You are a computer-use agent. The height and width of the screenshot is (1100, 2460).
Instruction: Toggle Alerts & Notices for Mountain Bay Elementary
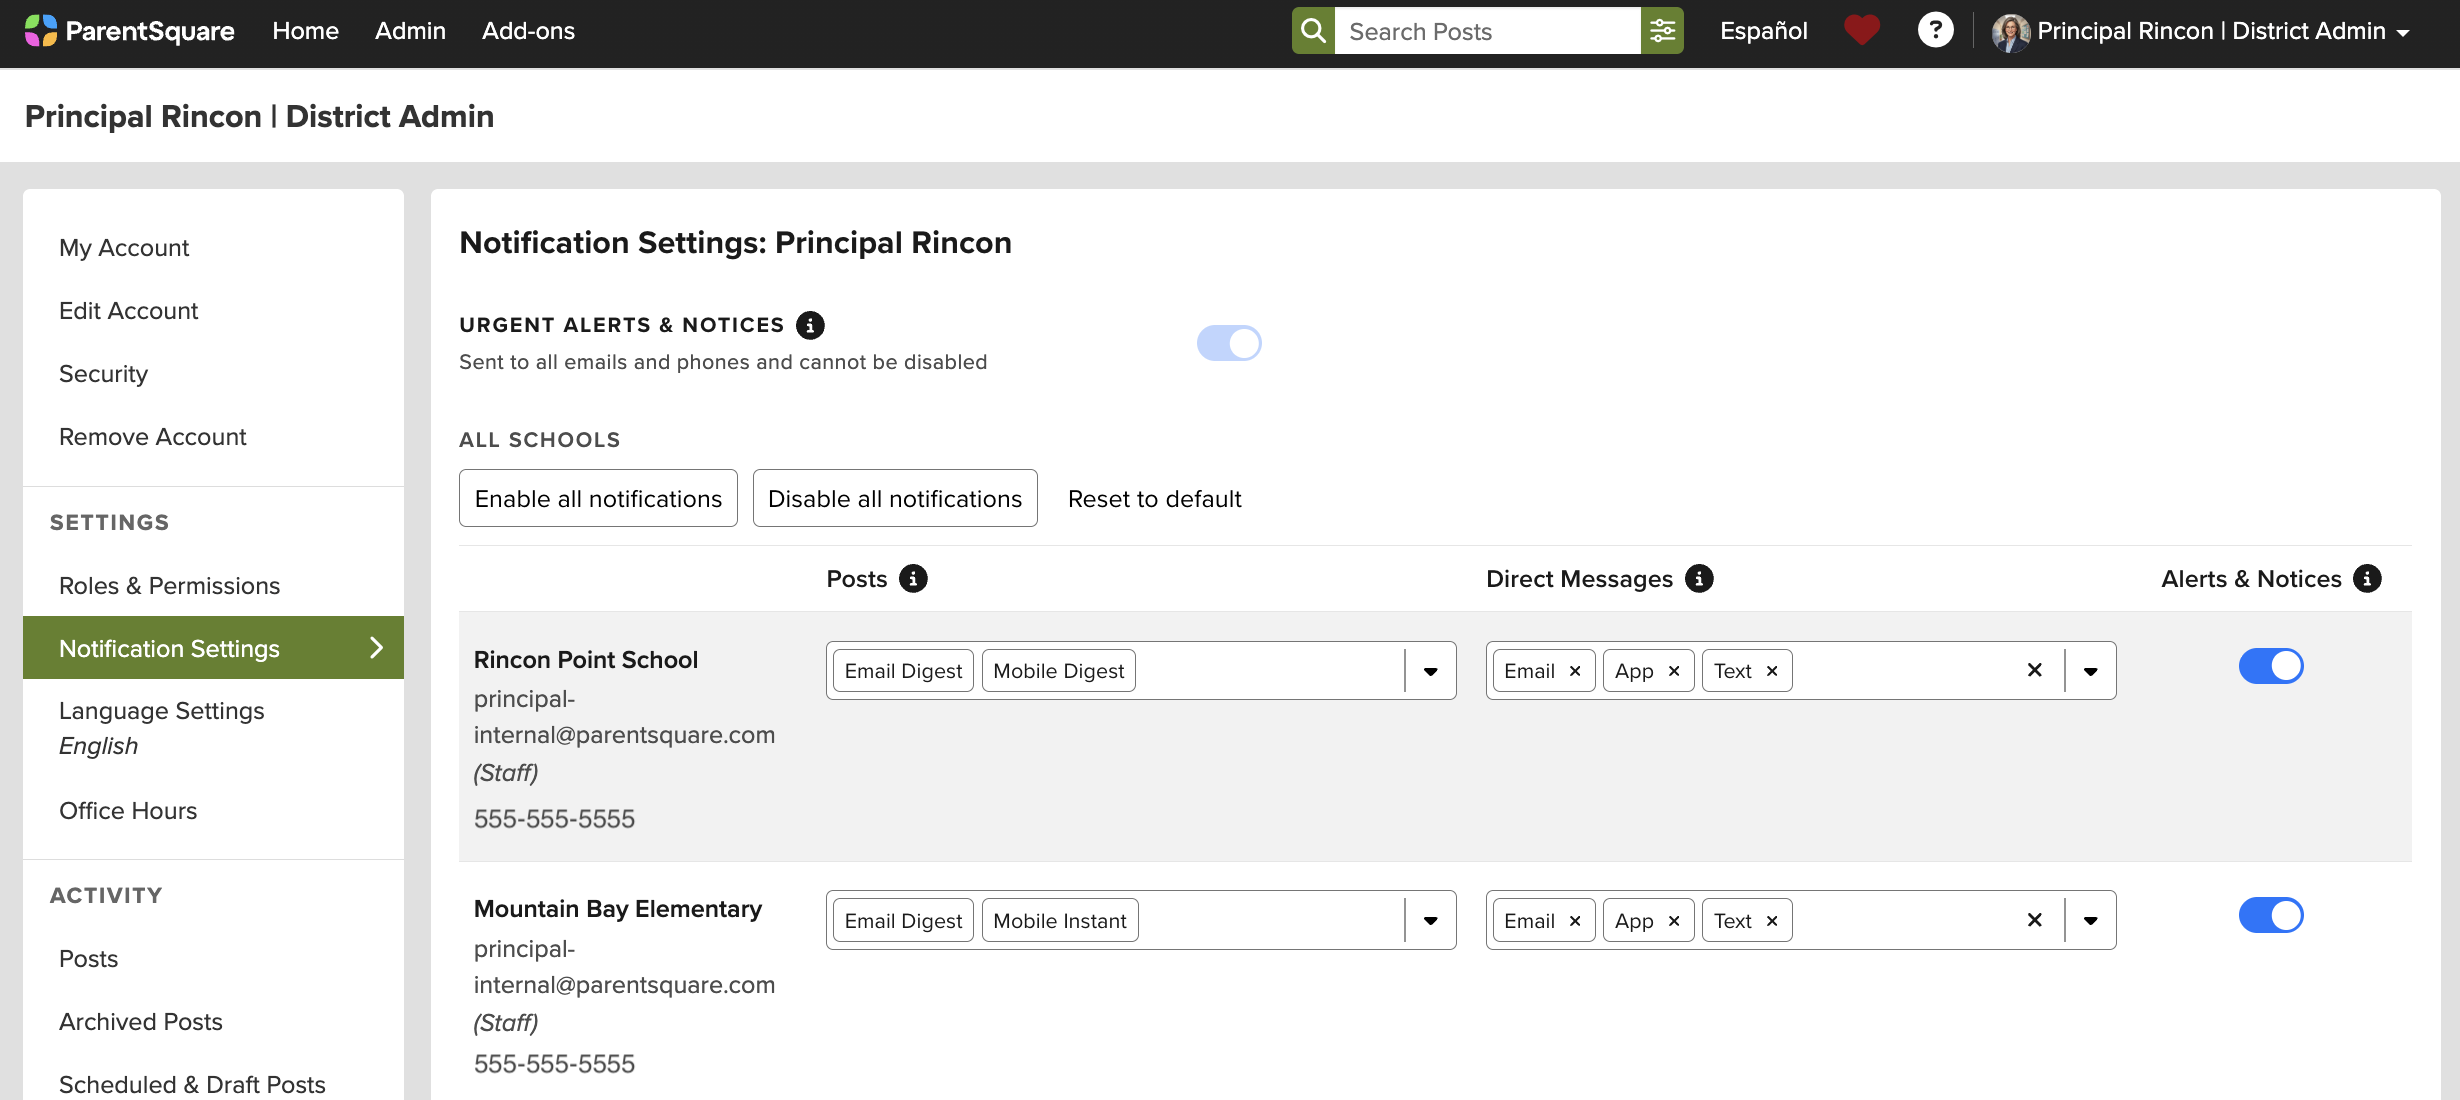click(x=2271, y=915)
